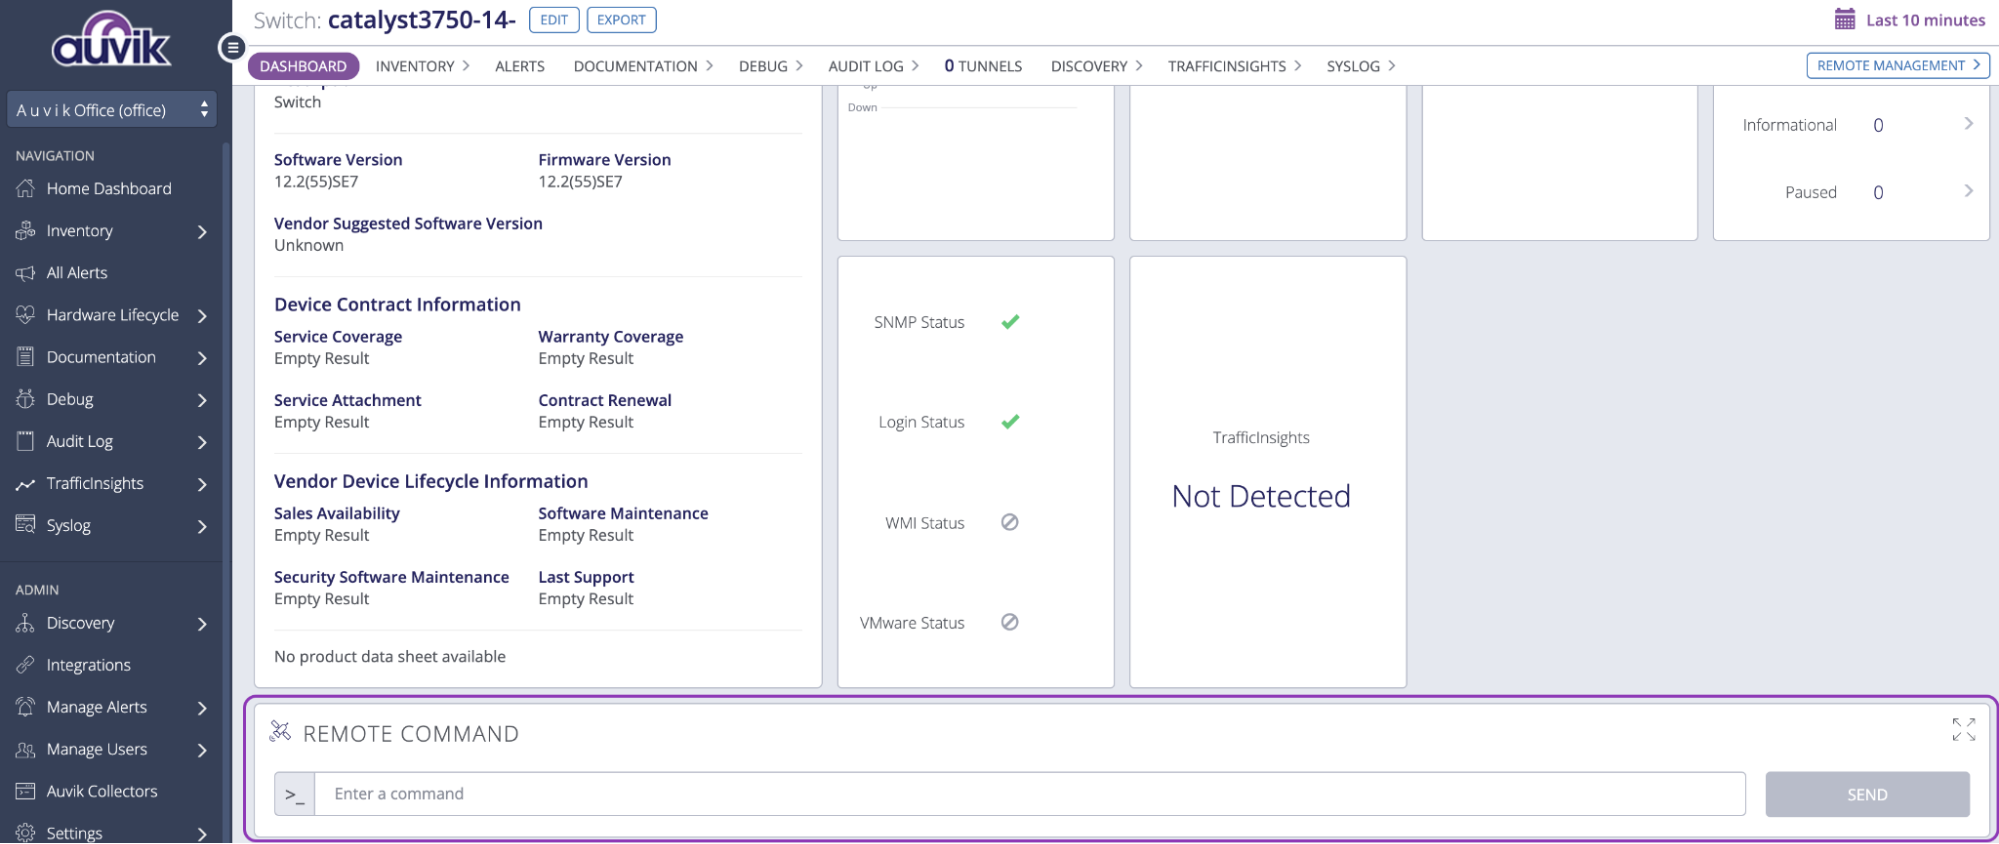Click the Login Status green checkmark

(x=1010, y=422)
